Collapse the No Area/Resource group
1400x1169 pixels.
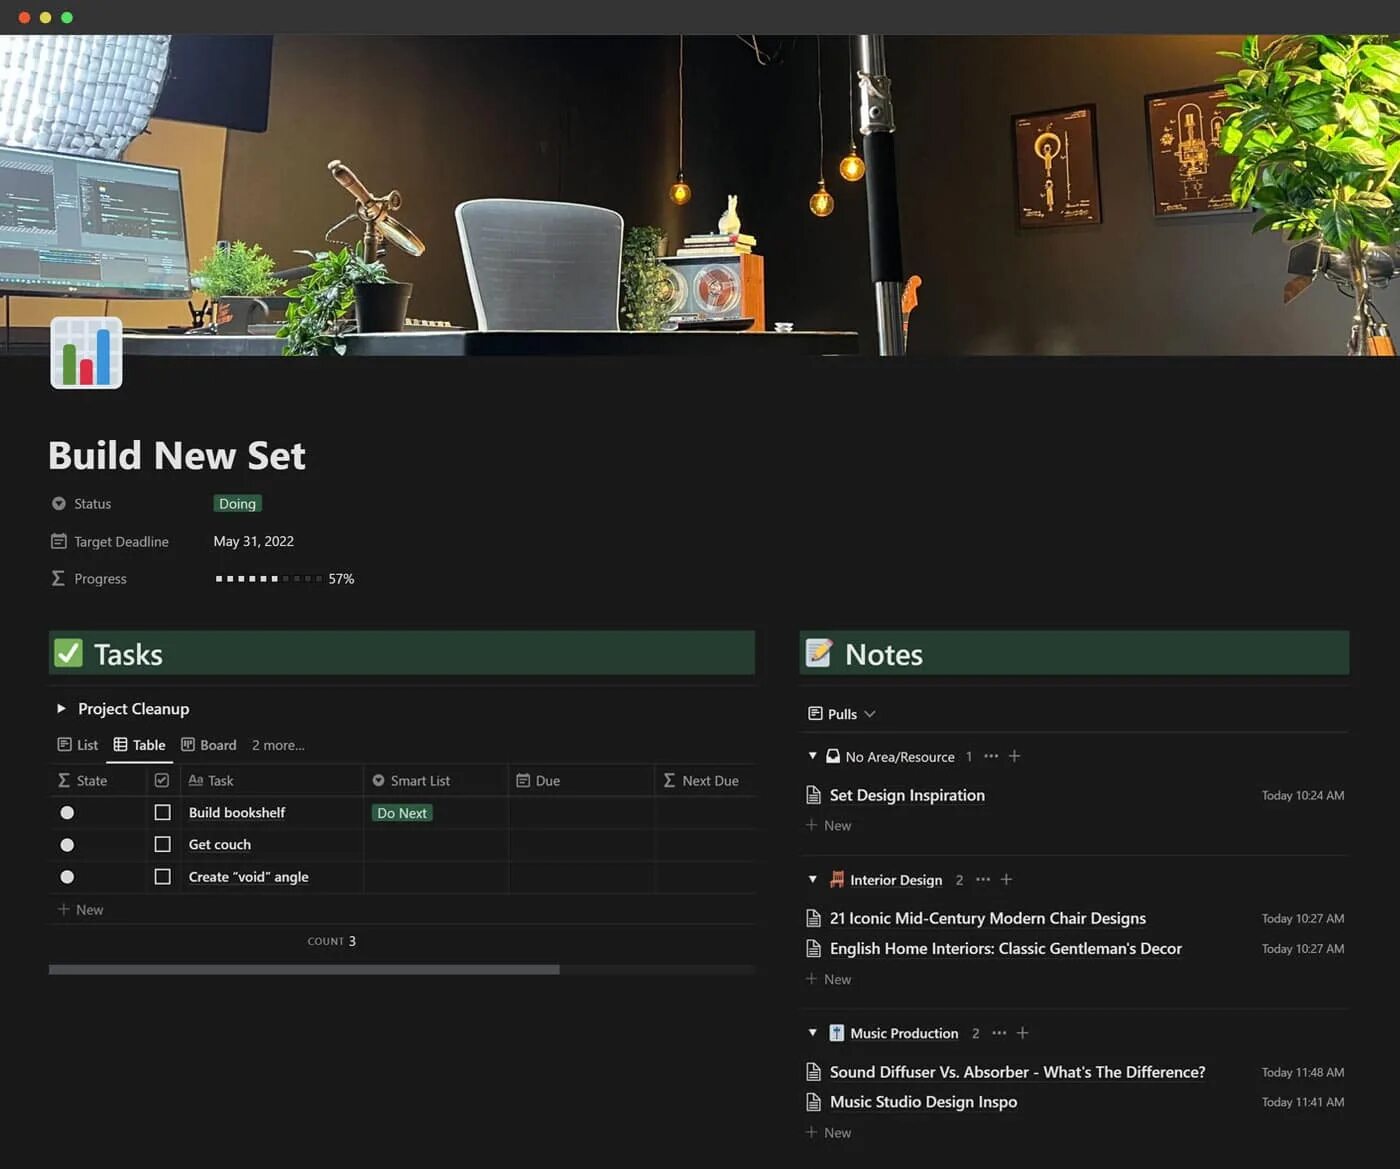[x=812, y=756]
